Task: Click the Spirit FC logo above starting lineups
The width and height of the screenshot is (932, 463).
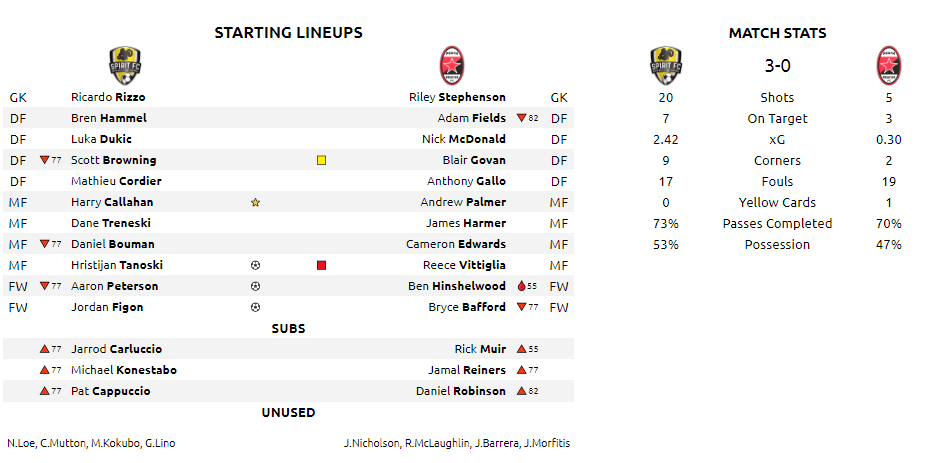Action: 125,65
